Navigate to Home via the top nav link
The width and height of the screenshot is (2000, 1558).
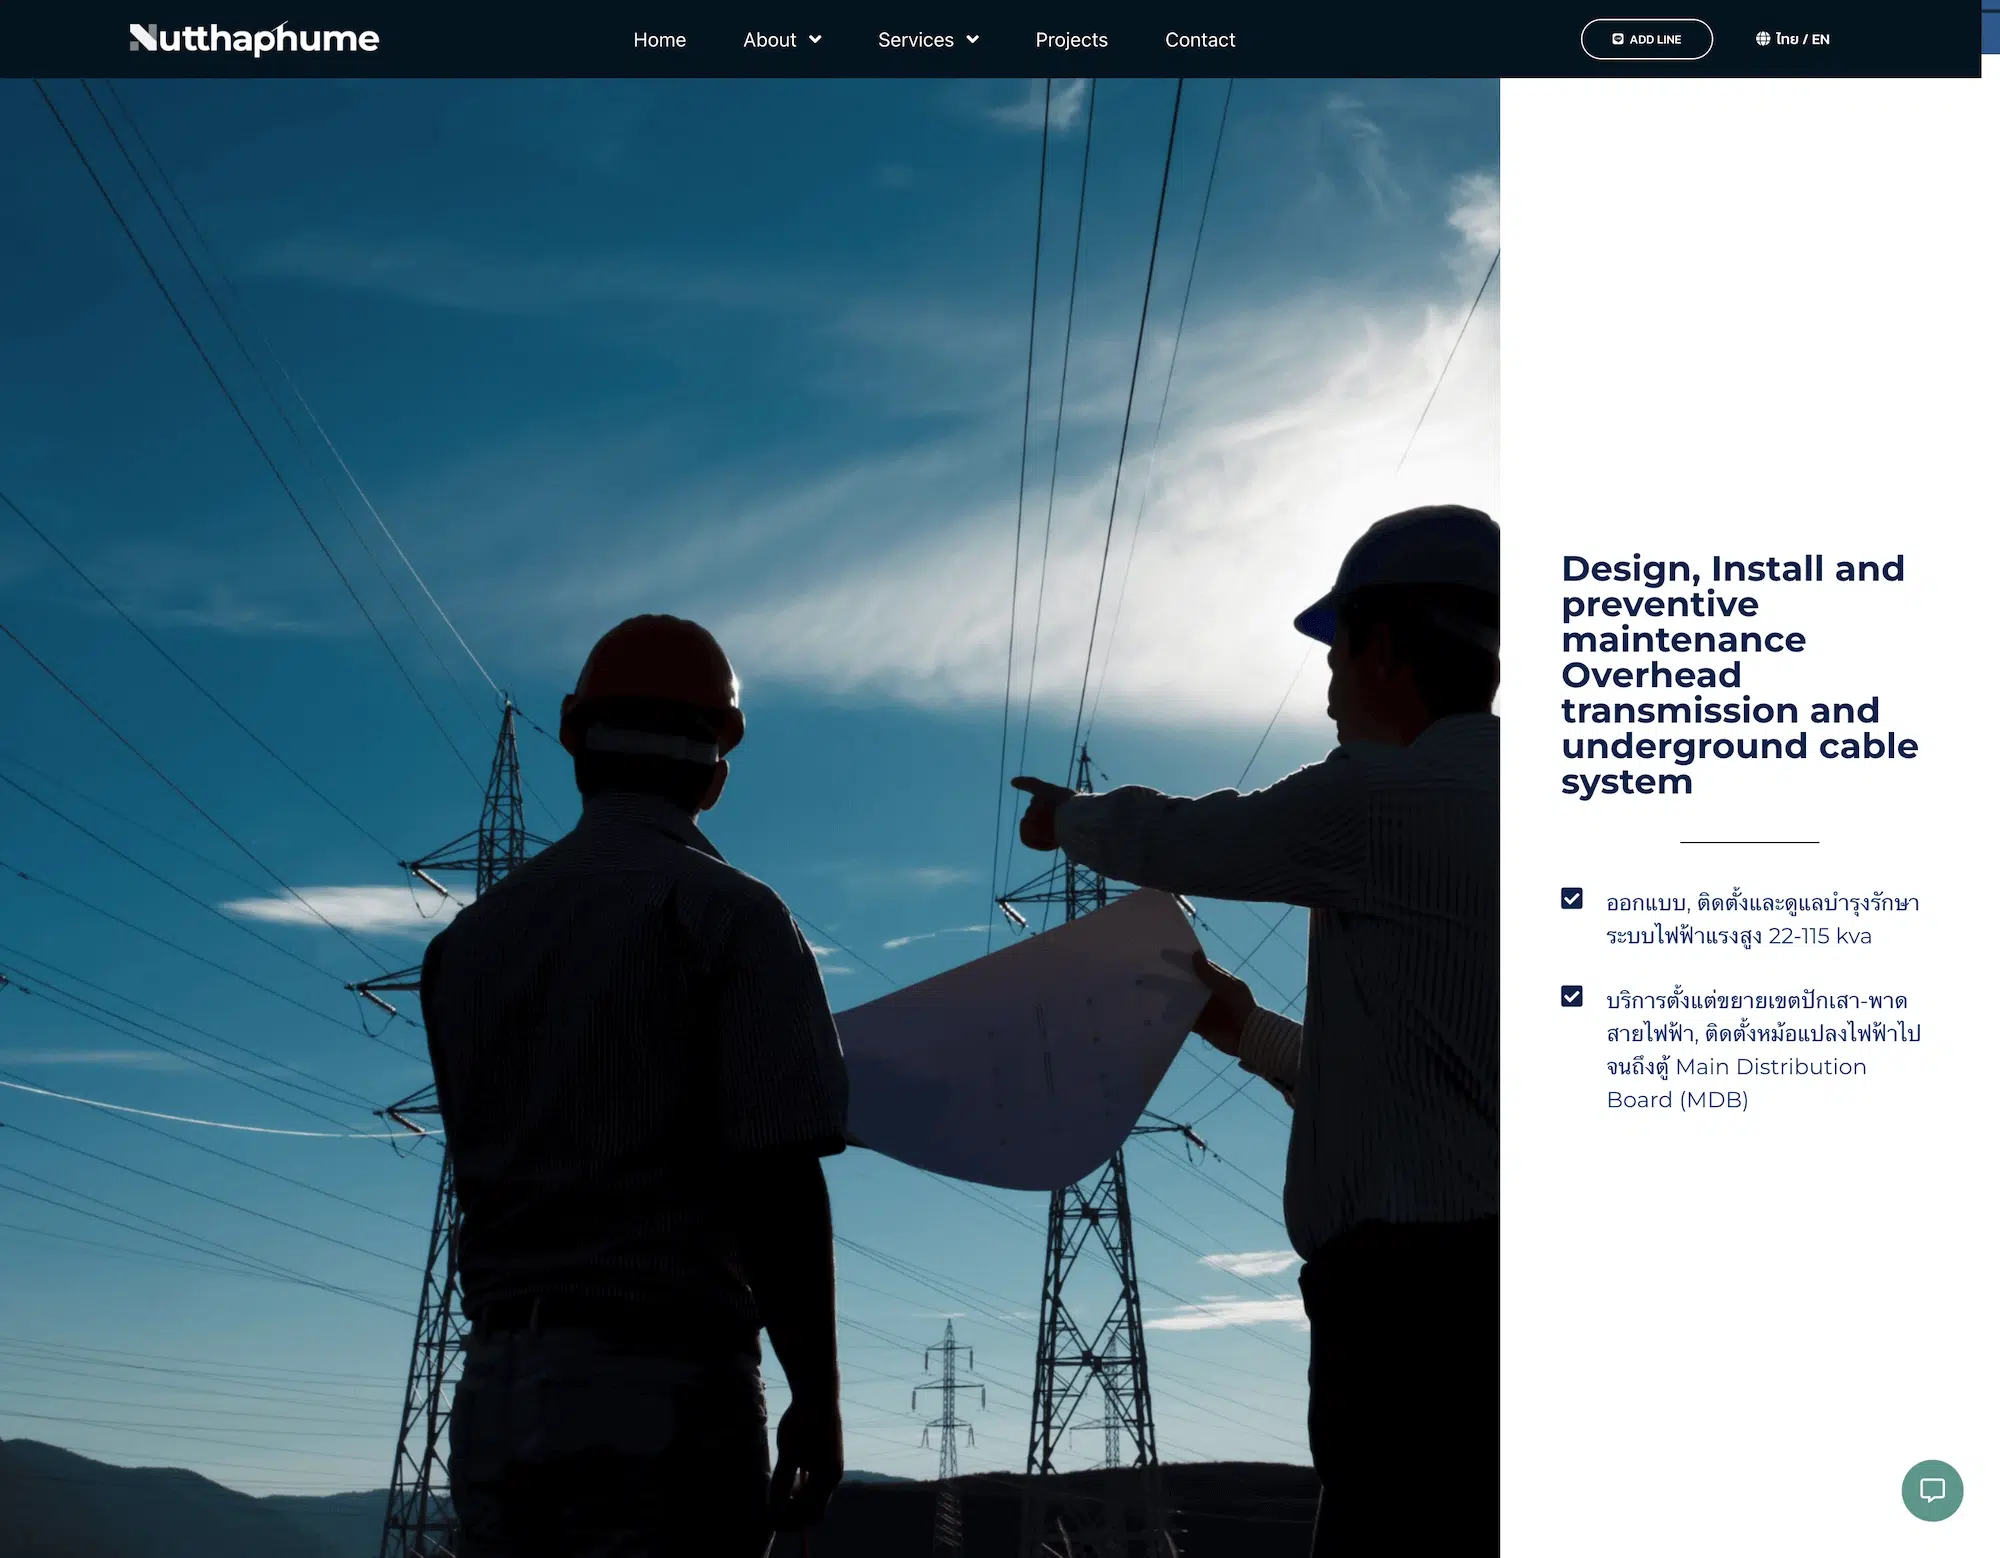pyautogui.click(x=659, y=40)
